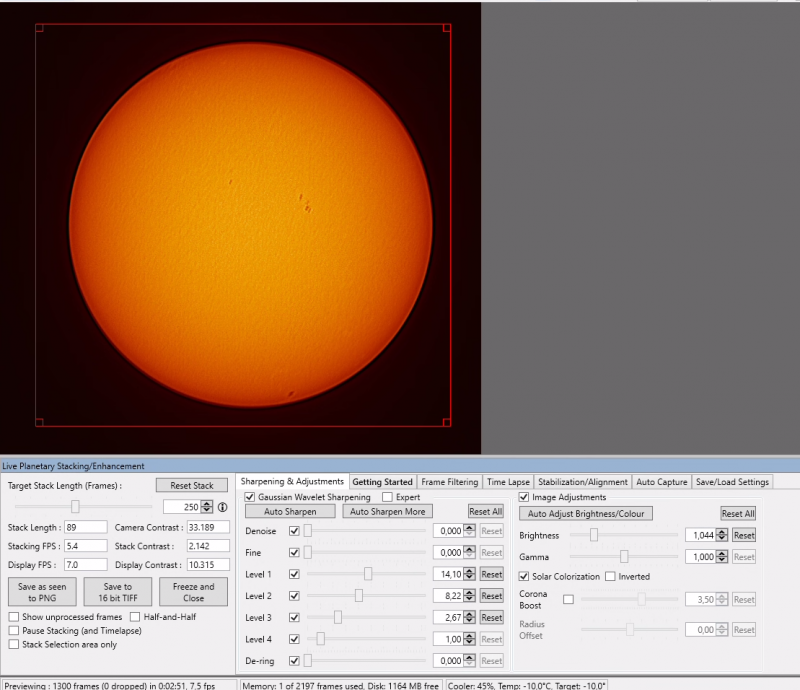Open the Auto Capture tab
Image resolution: width=800 pixels, height=690 pixels.
coord(662,482)
